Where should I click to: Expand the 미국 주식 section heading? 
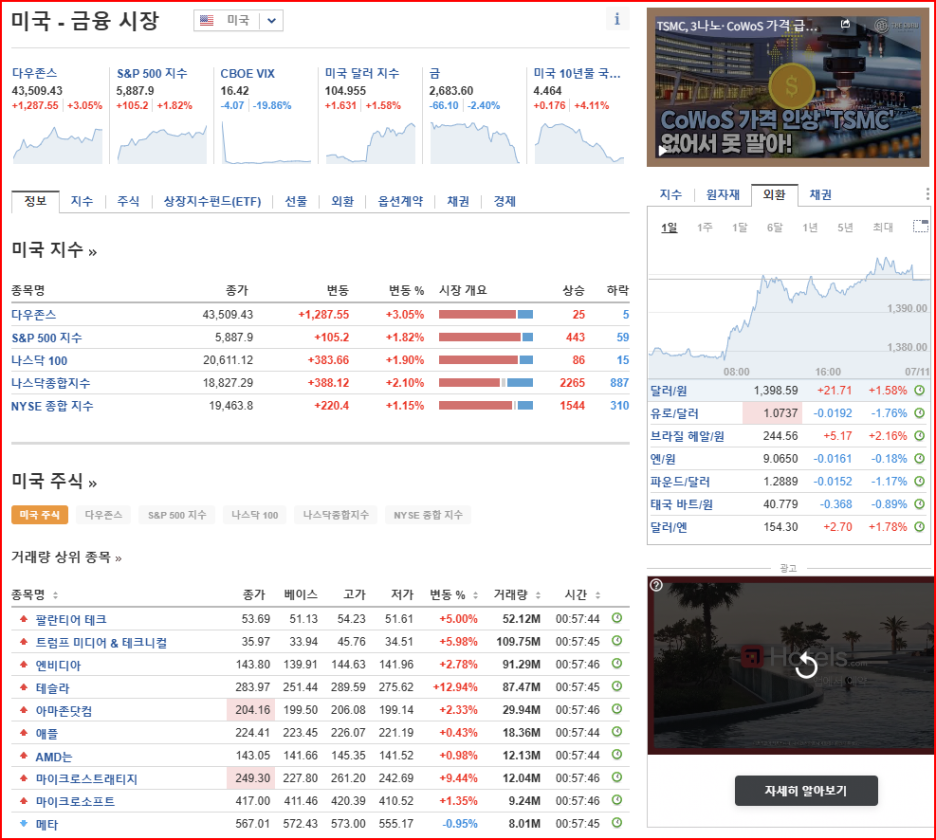tap(54, 481)
